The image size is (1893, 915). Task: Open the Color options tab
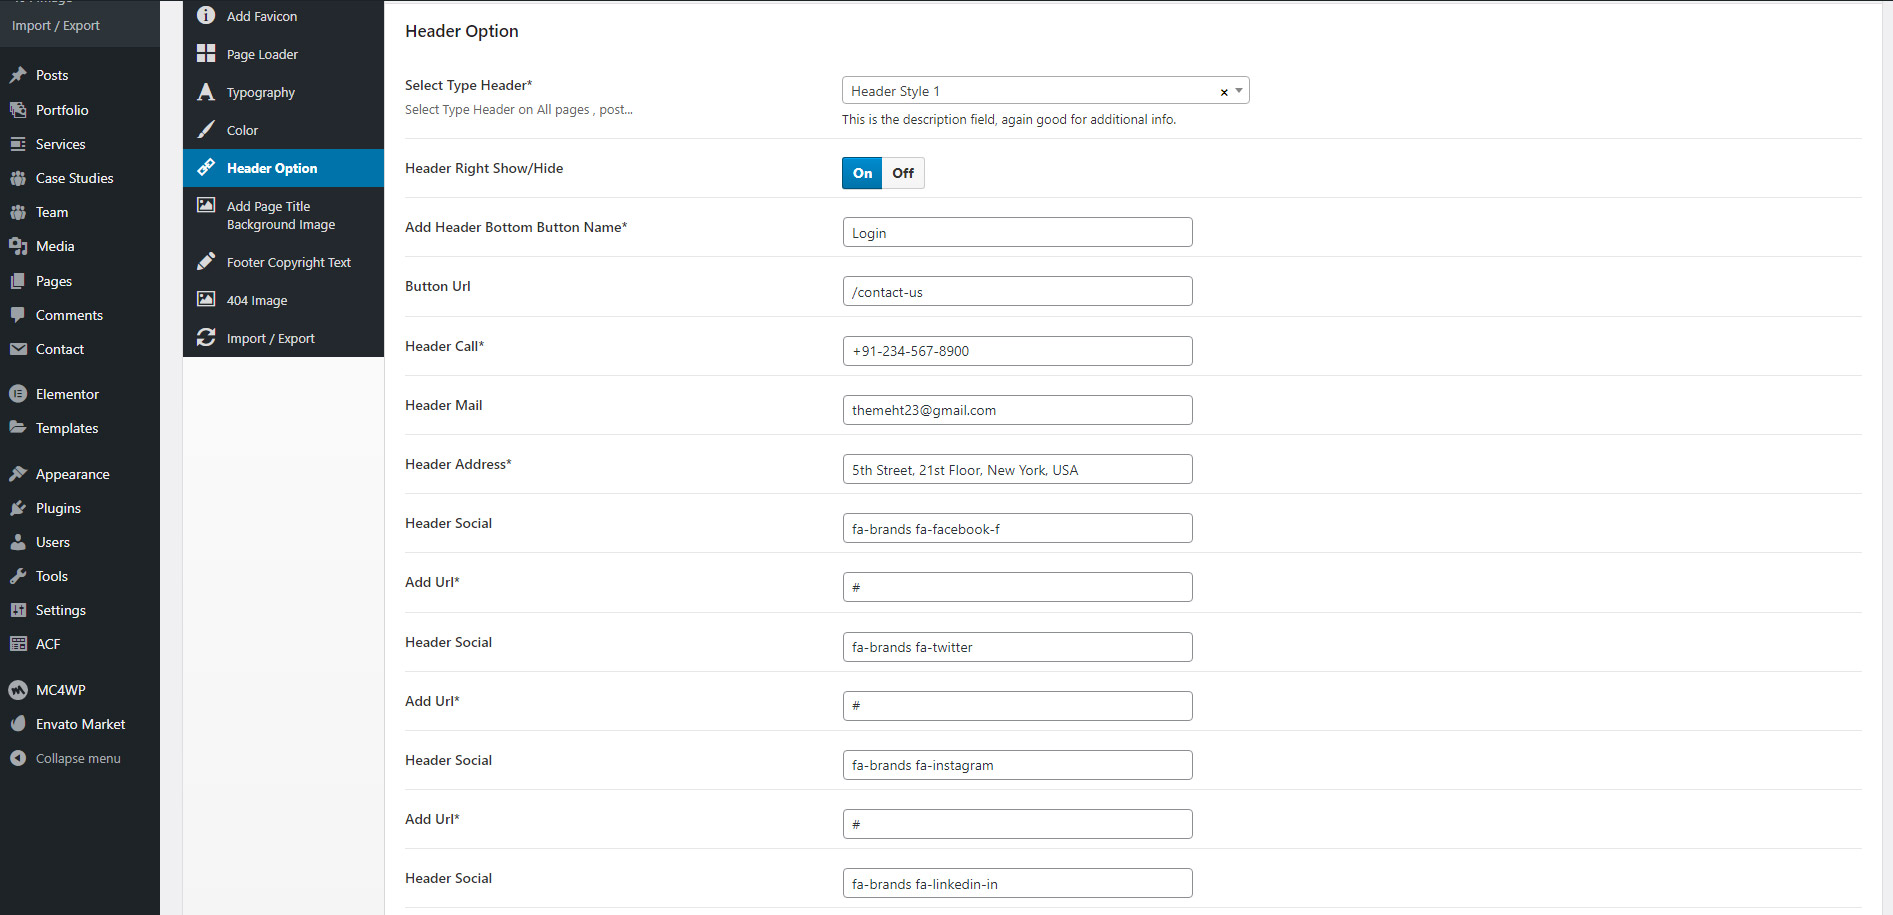coord(283,130)
